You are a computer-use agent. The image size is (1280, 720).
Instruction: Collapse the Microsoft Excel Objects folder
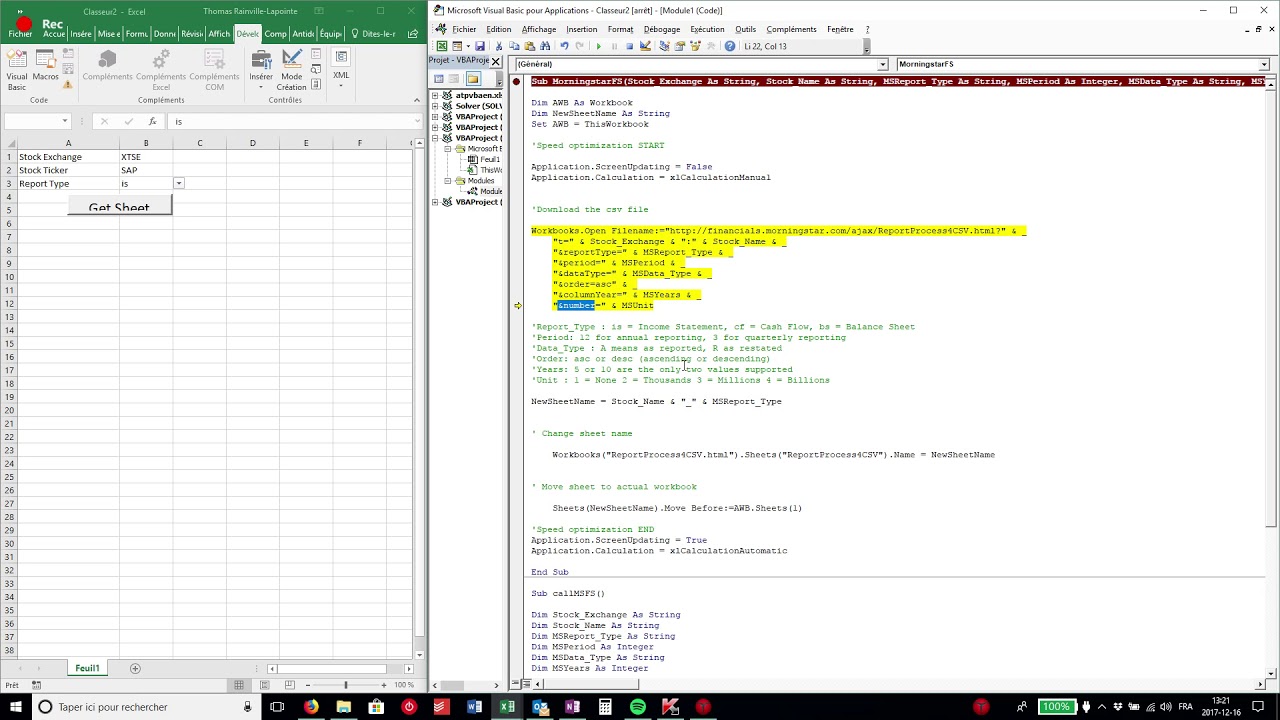[448, 149]
